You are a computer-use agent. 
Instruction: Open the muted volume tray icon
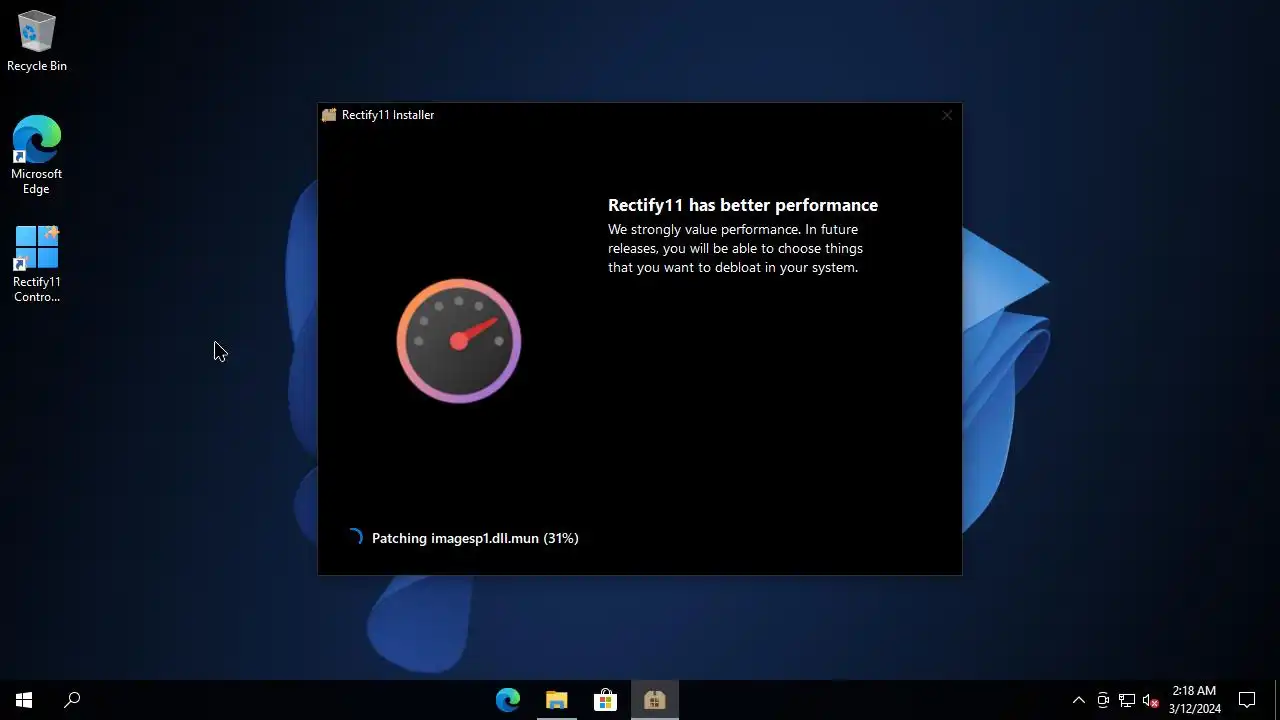click(x=1151, y=700)
